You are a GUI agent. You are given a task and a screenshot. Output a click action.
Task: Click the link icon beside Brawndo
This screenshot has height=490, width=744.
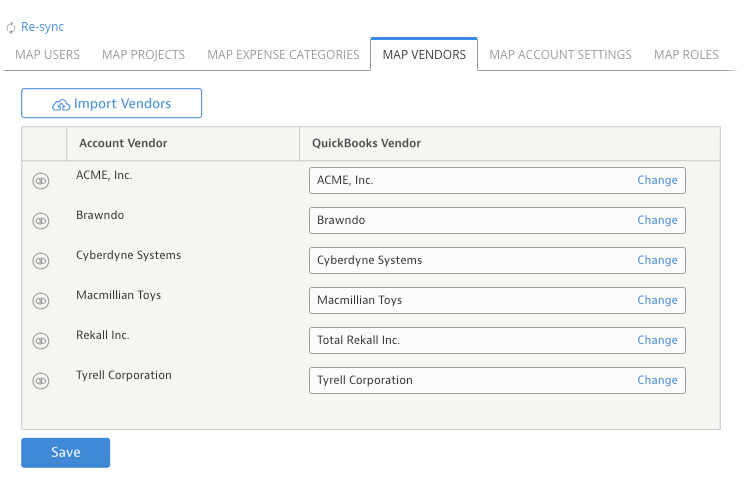point(41,221)
